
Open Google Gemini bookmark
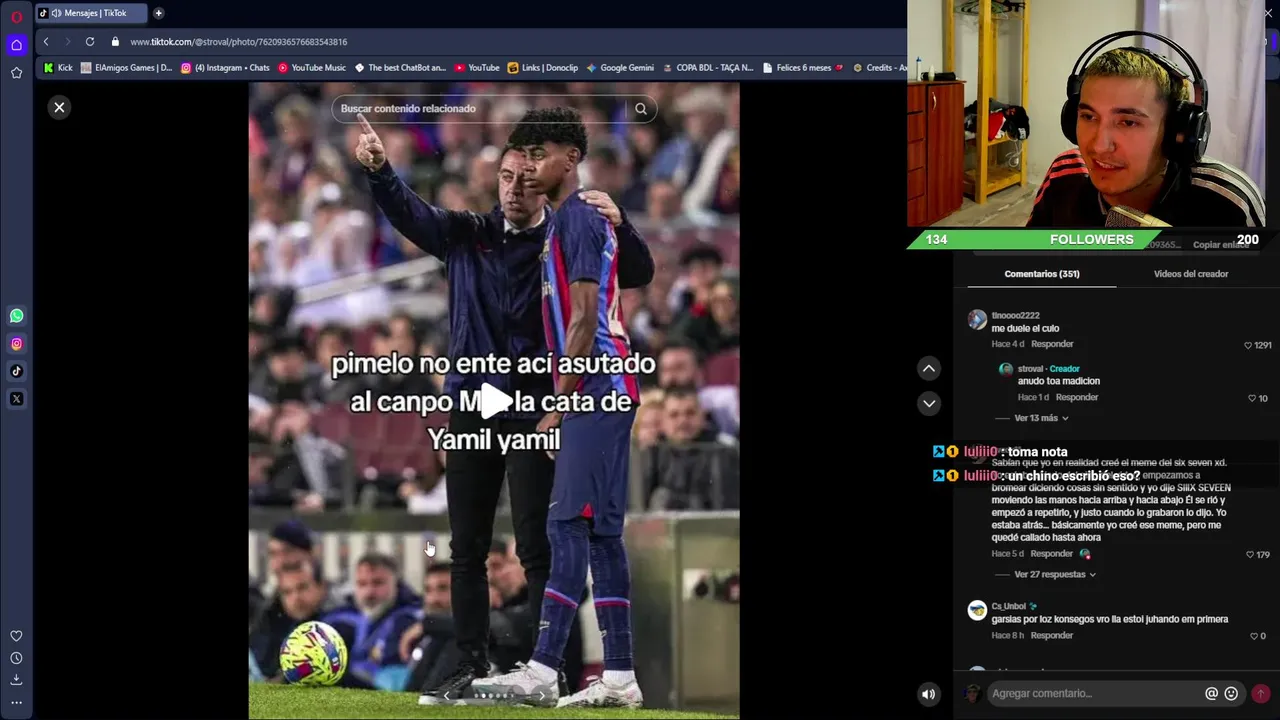pos(620,68)
